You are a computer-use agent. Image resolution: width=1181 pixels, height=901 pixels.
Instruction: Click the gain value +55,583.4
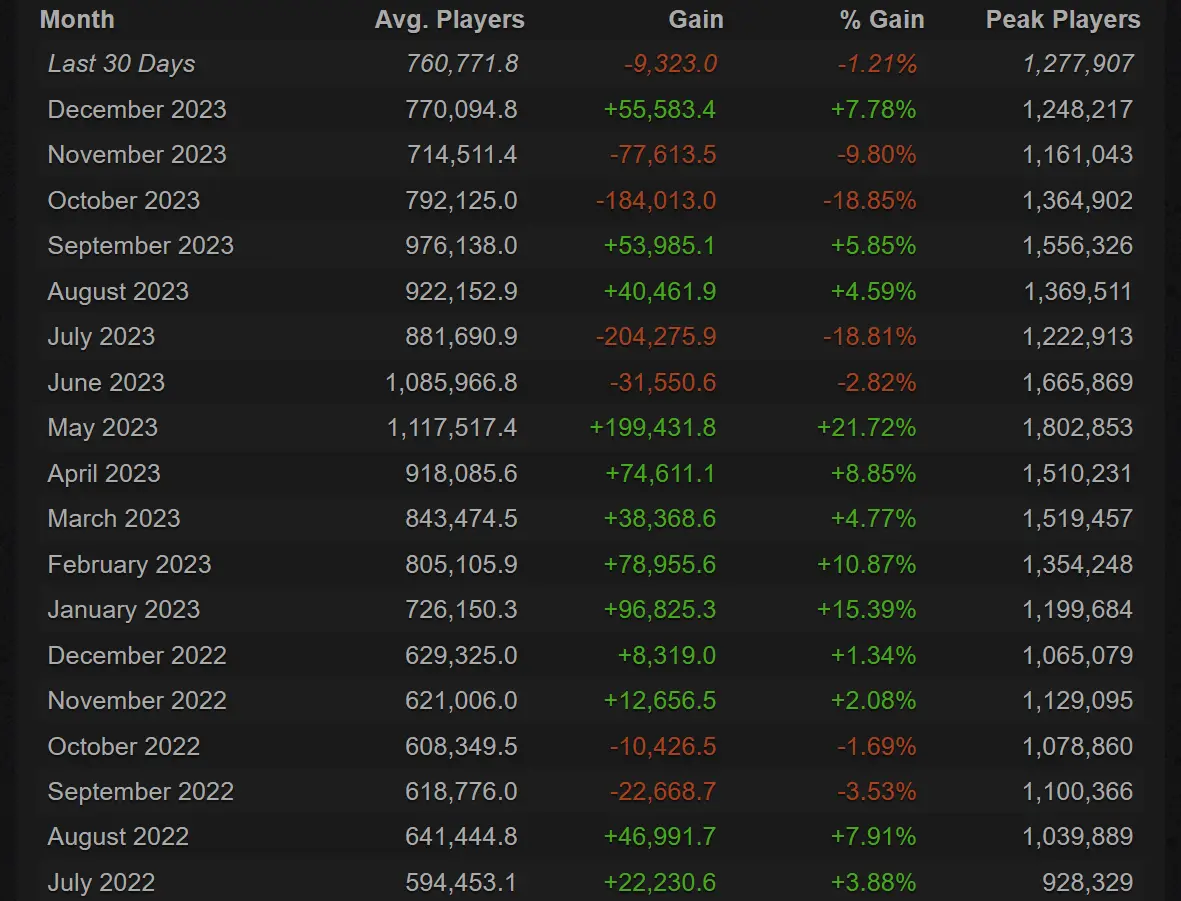(x=660, y=110)
